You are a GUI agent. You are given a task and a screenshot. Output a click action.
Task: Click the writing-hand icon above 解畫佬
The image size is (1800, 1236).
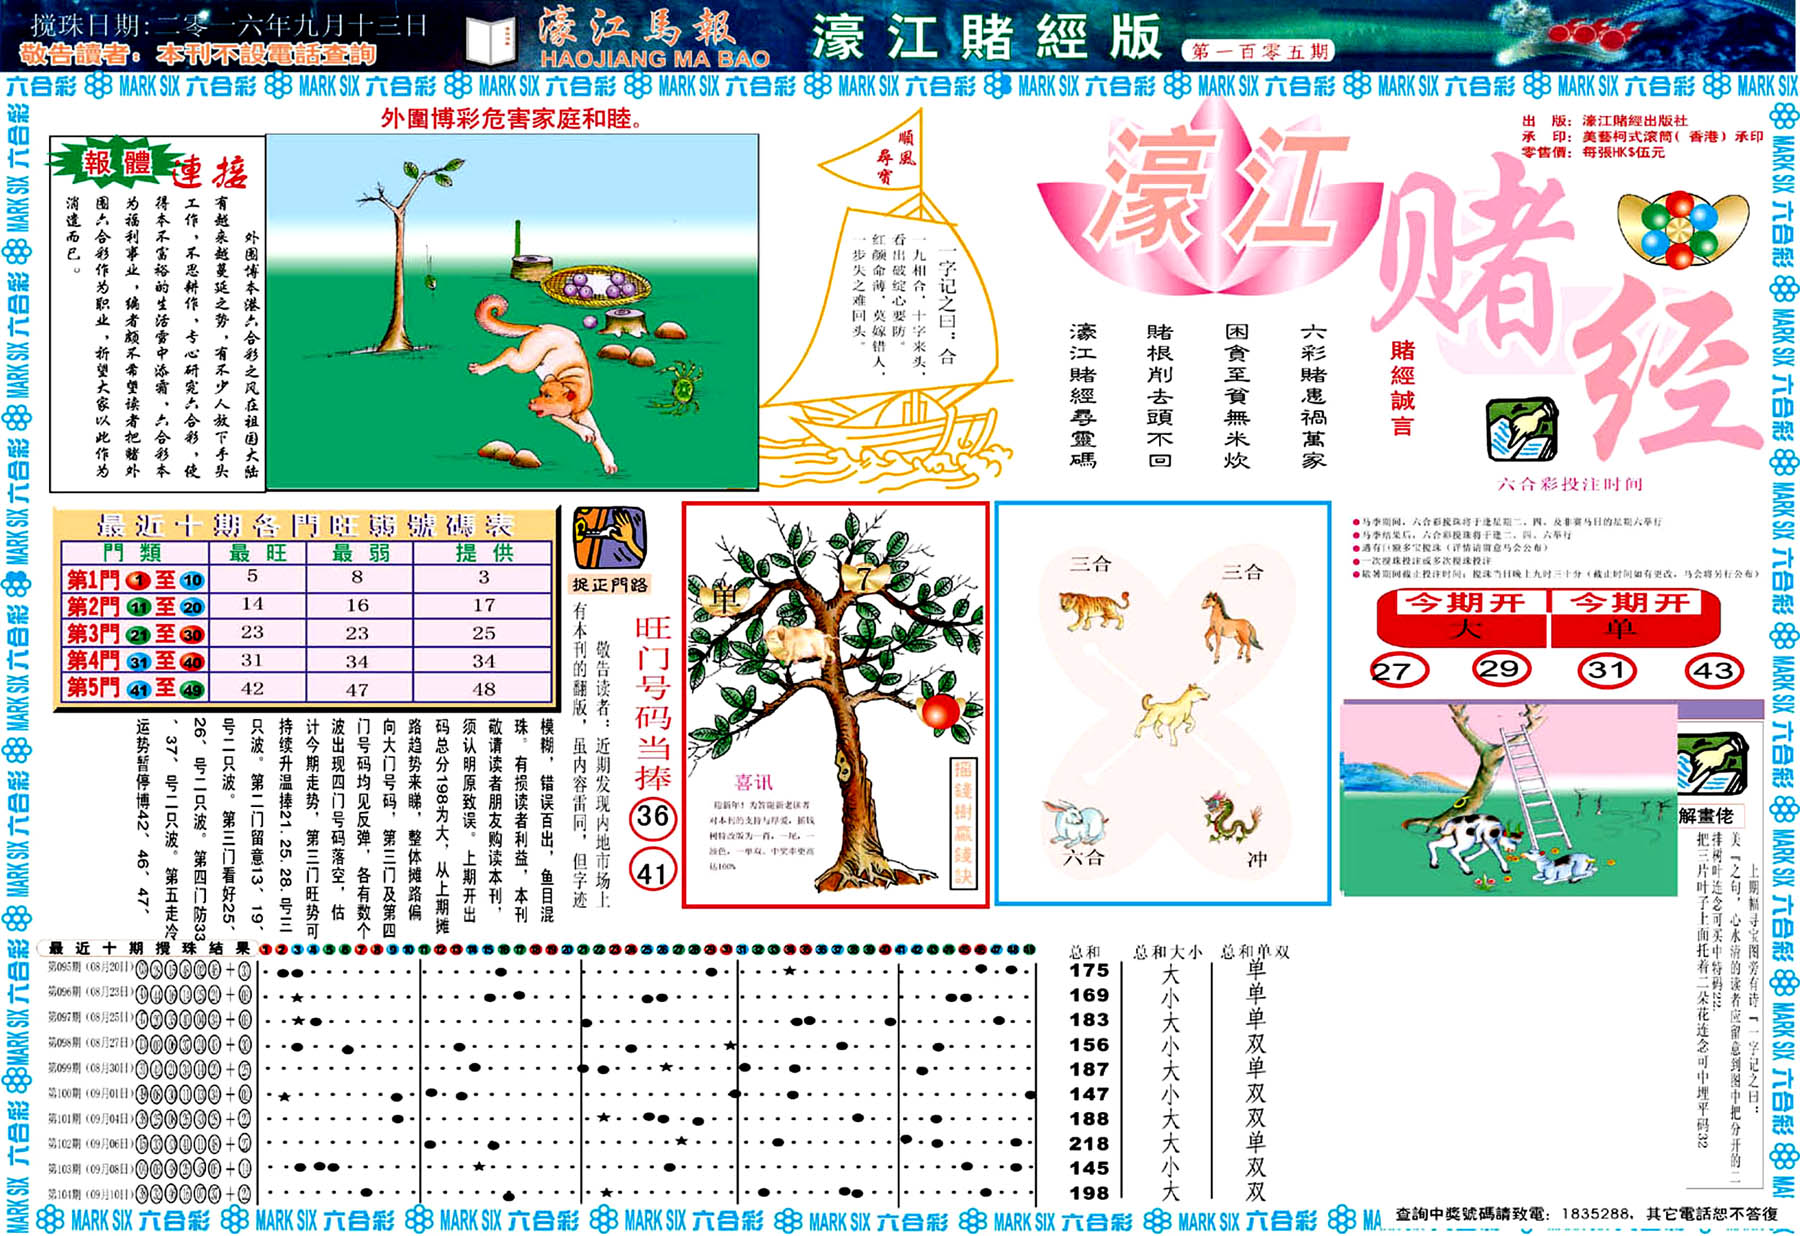pyautogui.click(x=1712, y=764)
